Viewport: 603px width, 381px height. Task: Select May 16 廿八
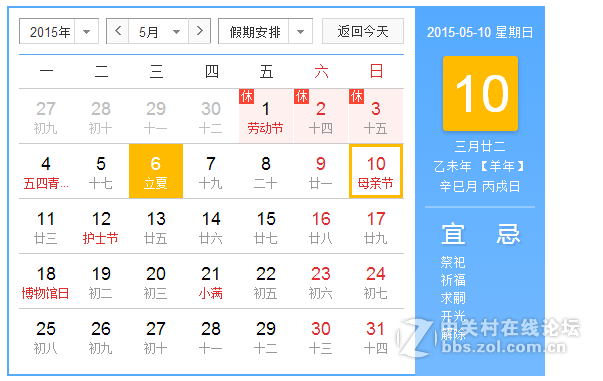click(x=321, y=226)
